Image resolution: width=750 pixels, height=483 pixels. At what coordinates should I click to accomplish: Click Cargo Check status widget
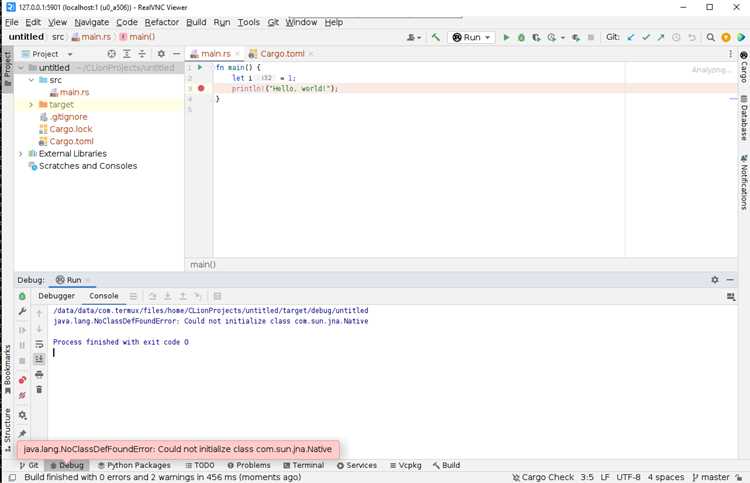[543, 477]
